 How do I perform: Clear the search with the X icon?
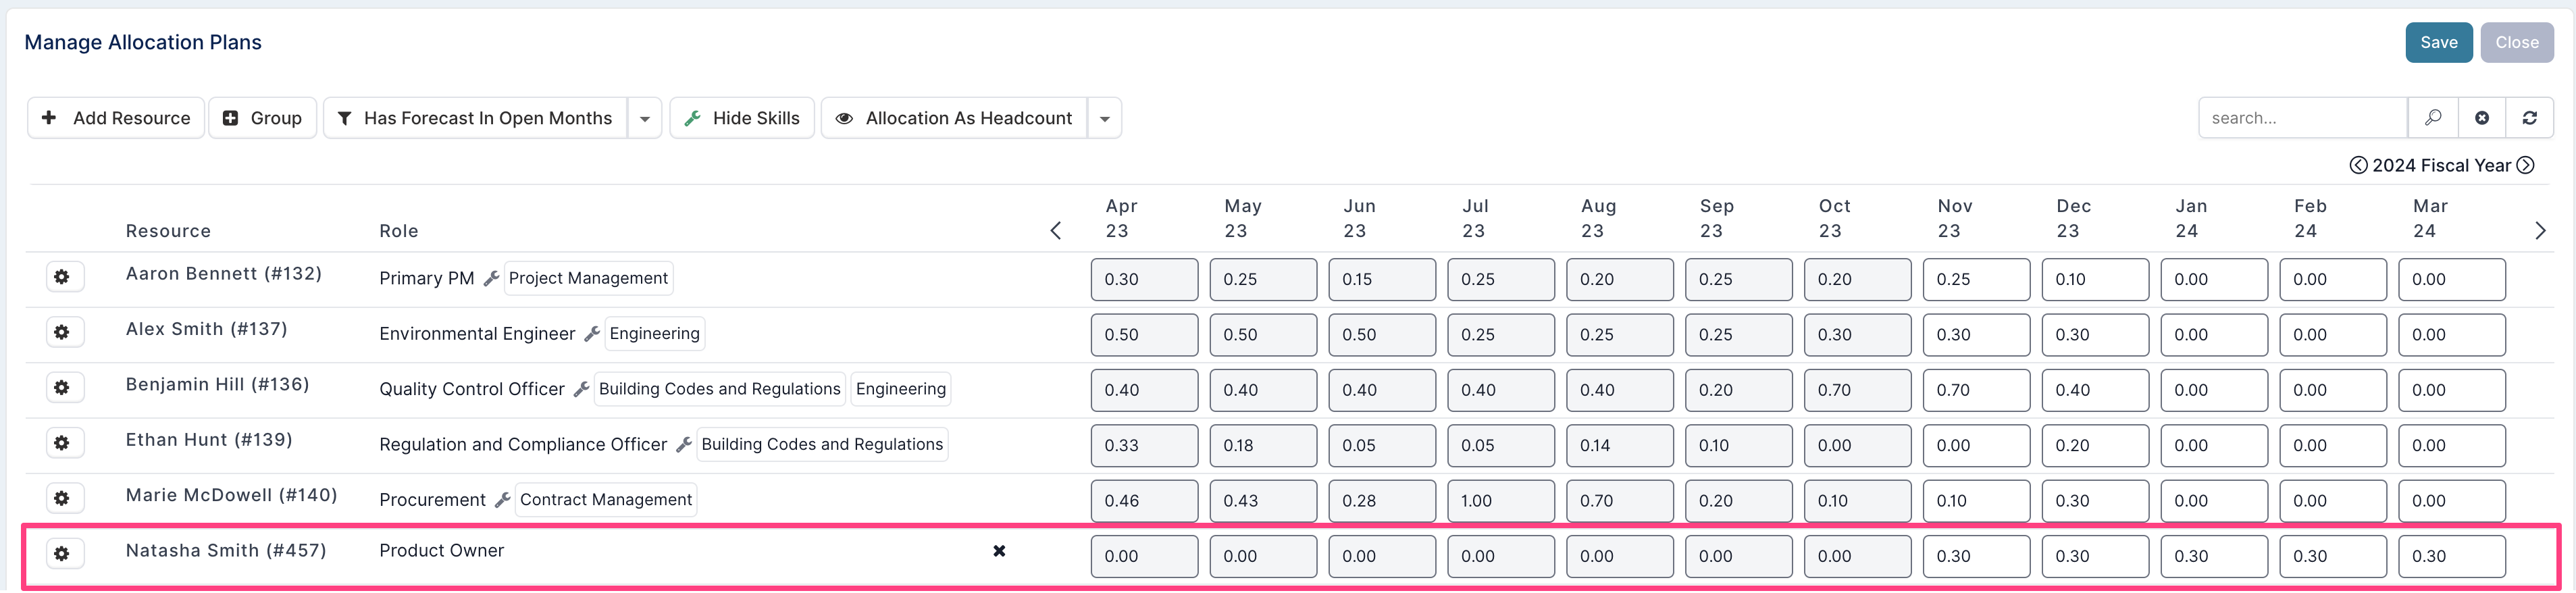click(x=2482, y=118)
